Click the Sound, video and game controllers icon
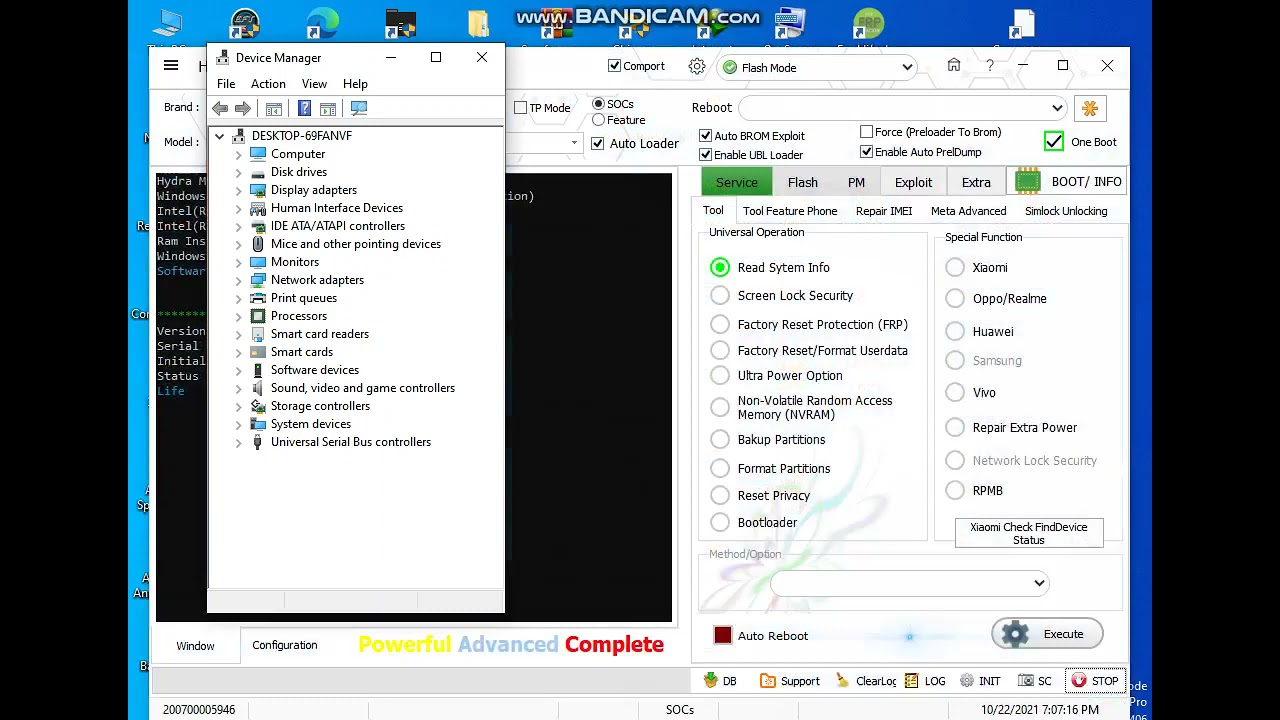The image size is (1280, 720). point(258,388)
